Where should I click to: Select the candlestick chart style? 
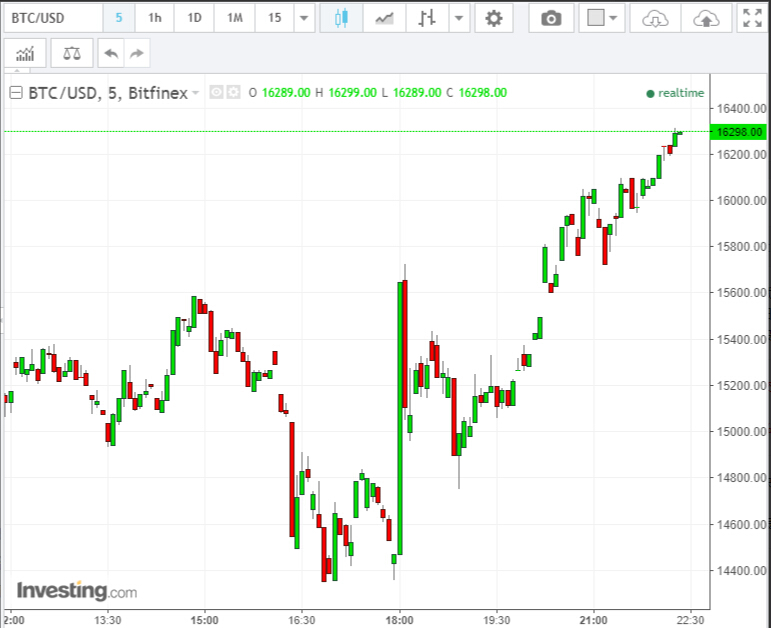tap(341, 18)
